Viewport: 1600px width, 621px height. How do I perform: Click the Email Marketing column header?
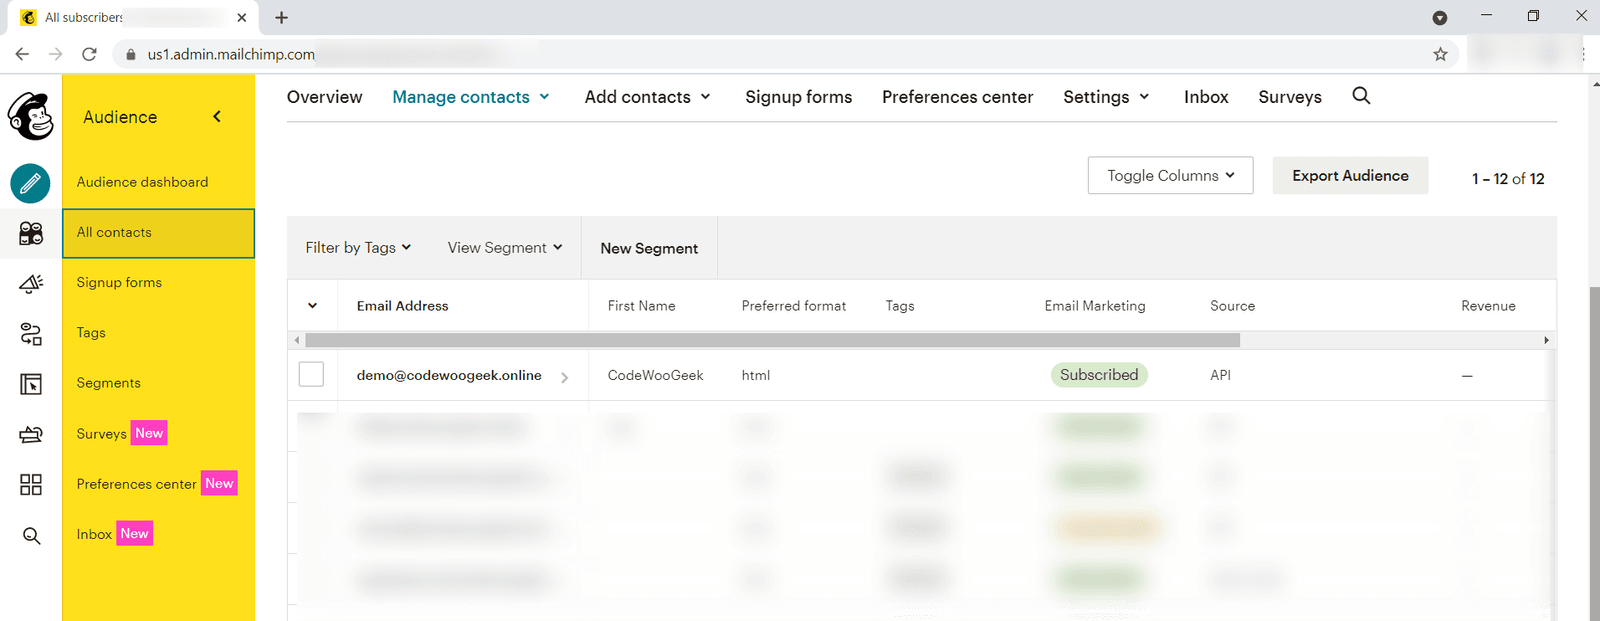pos(1095,306)
